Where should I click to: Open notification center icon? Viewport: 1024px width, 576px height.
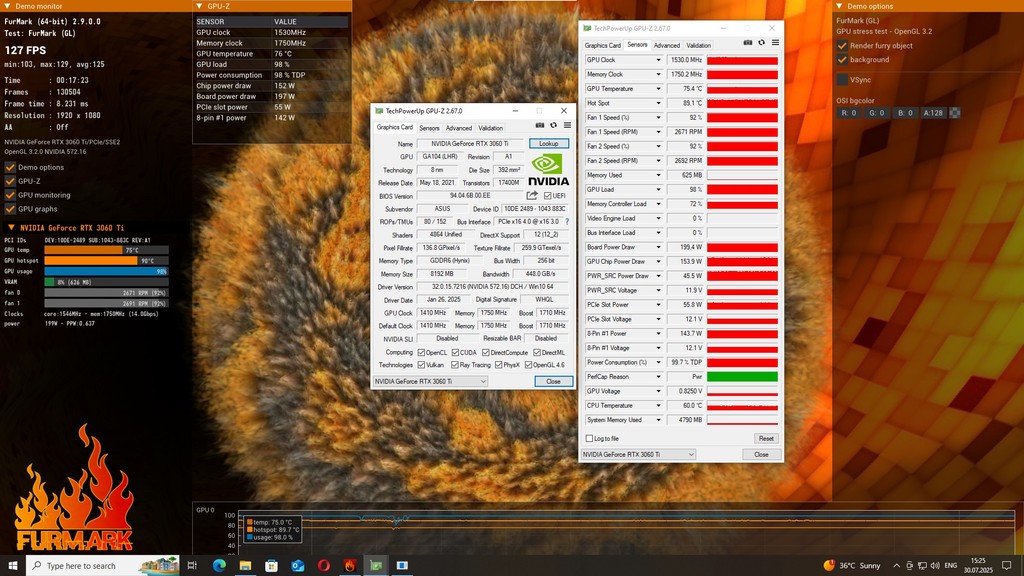tap(1007, 566)
